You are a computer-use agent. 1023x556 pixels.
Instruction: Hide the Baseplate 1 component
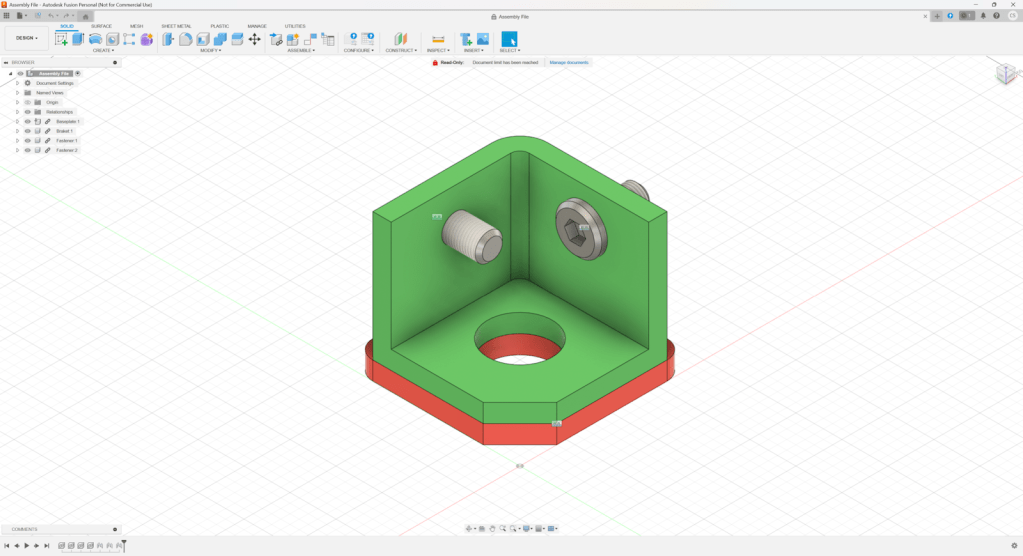(x=28, y=122)
